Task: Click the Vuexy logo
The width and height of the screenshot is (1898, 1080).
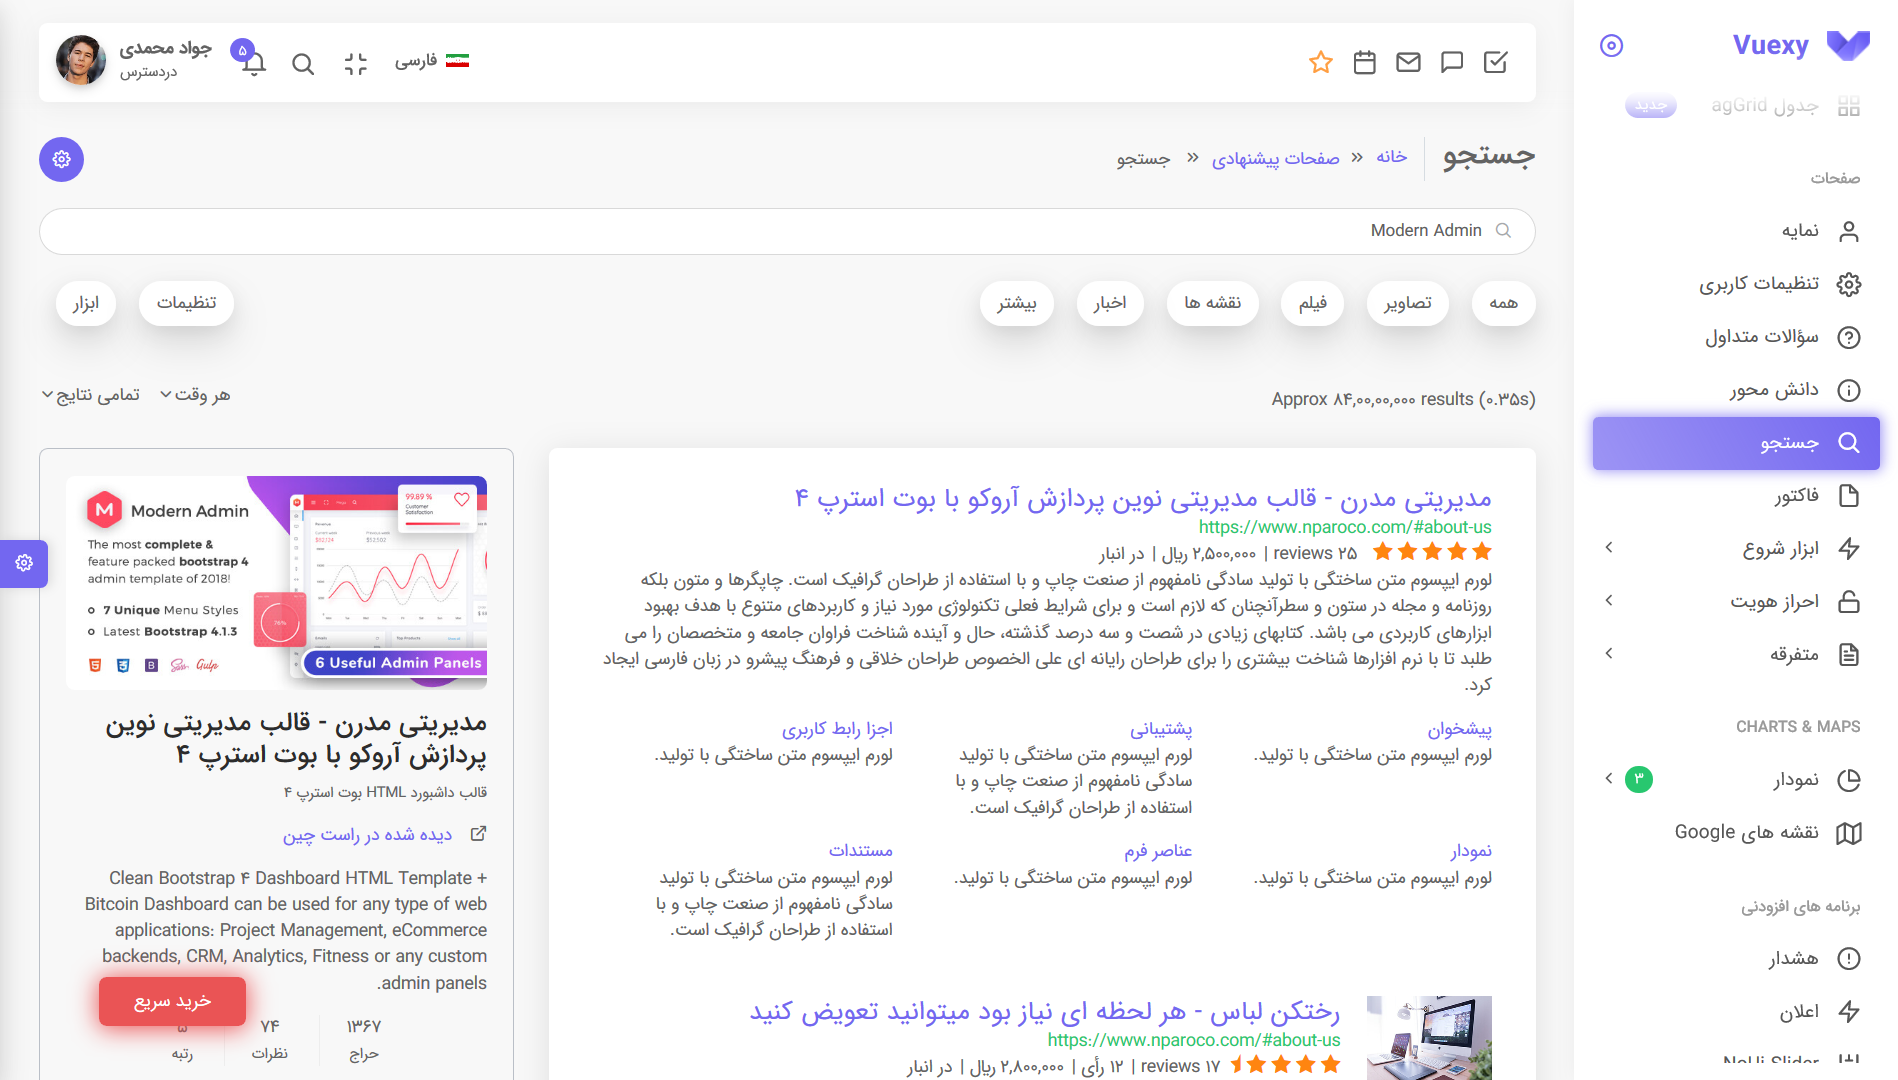Action: coord(1800,45)
